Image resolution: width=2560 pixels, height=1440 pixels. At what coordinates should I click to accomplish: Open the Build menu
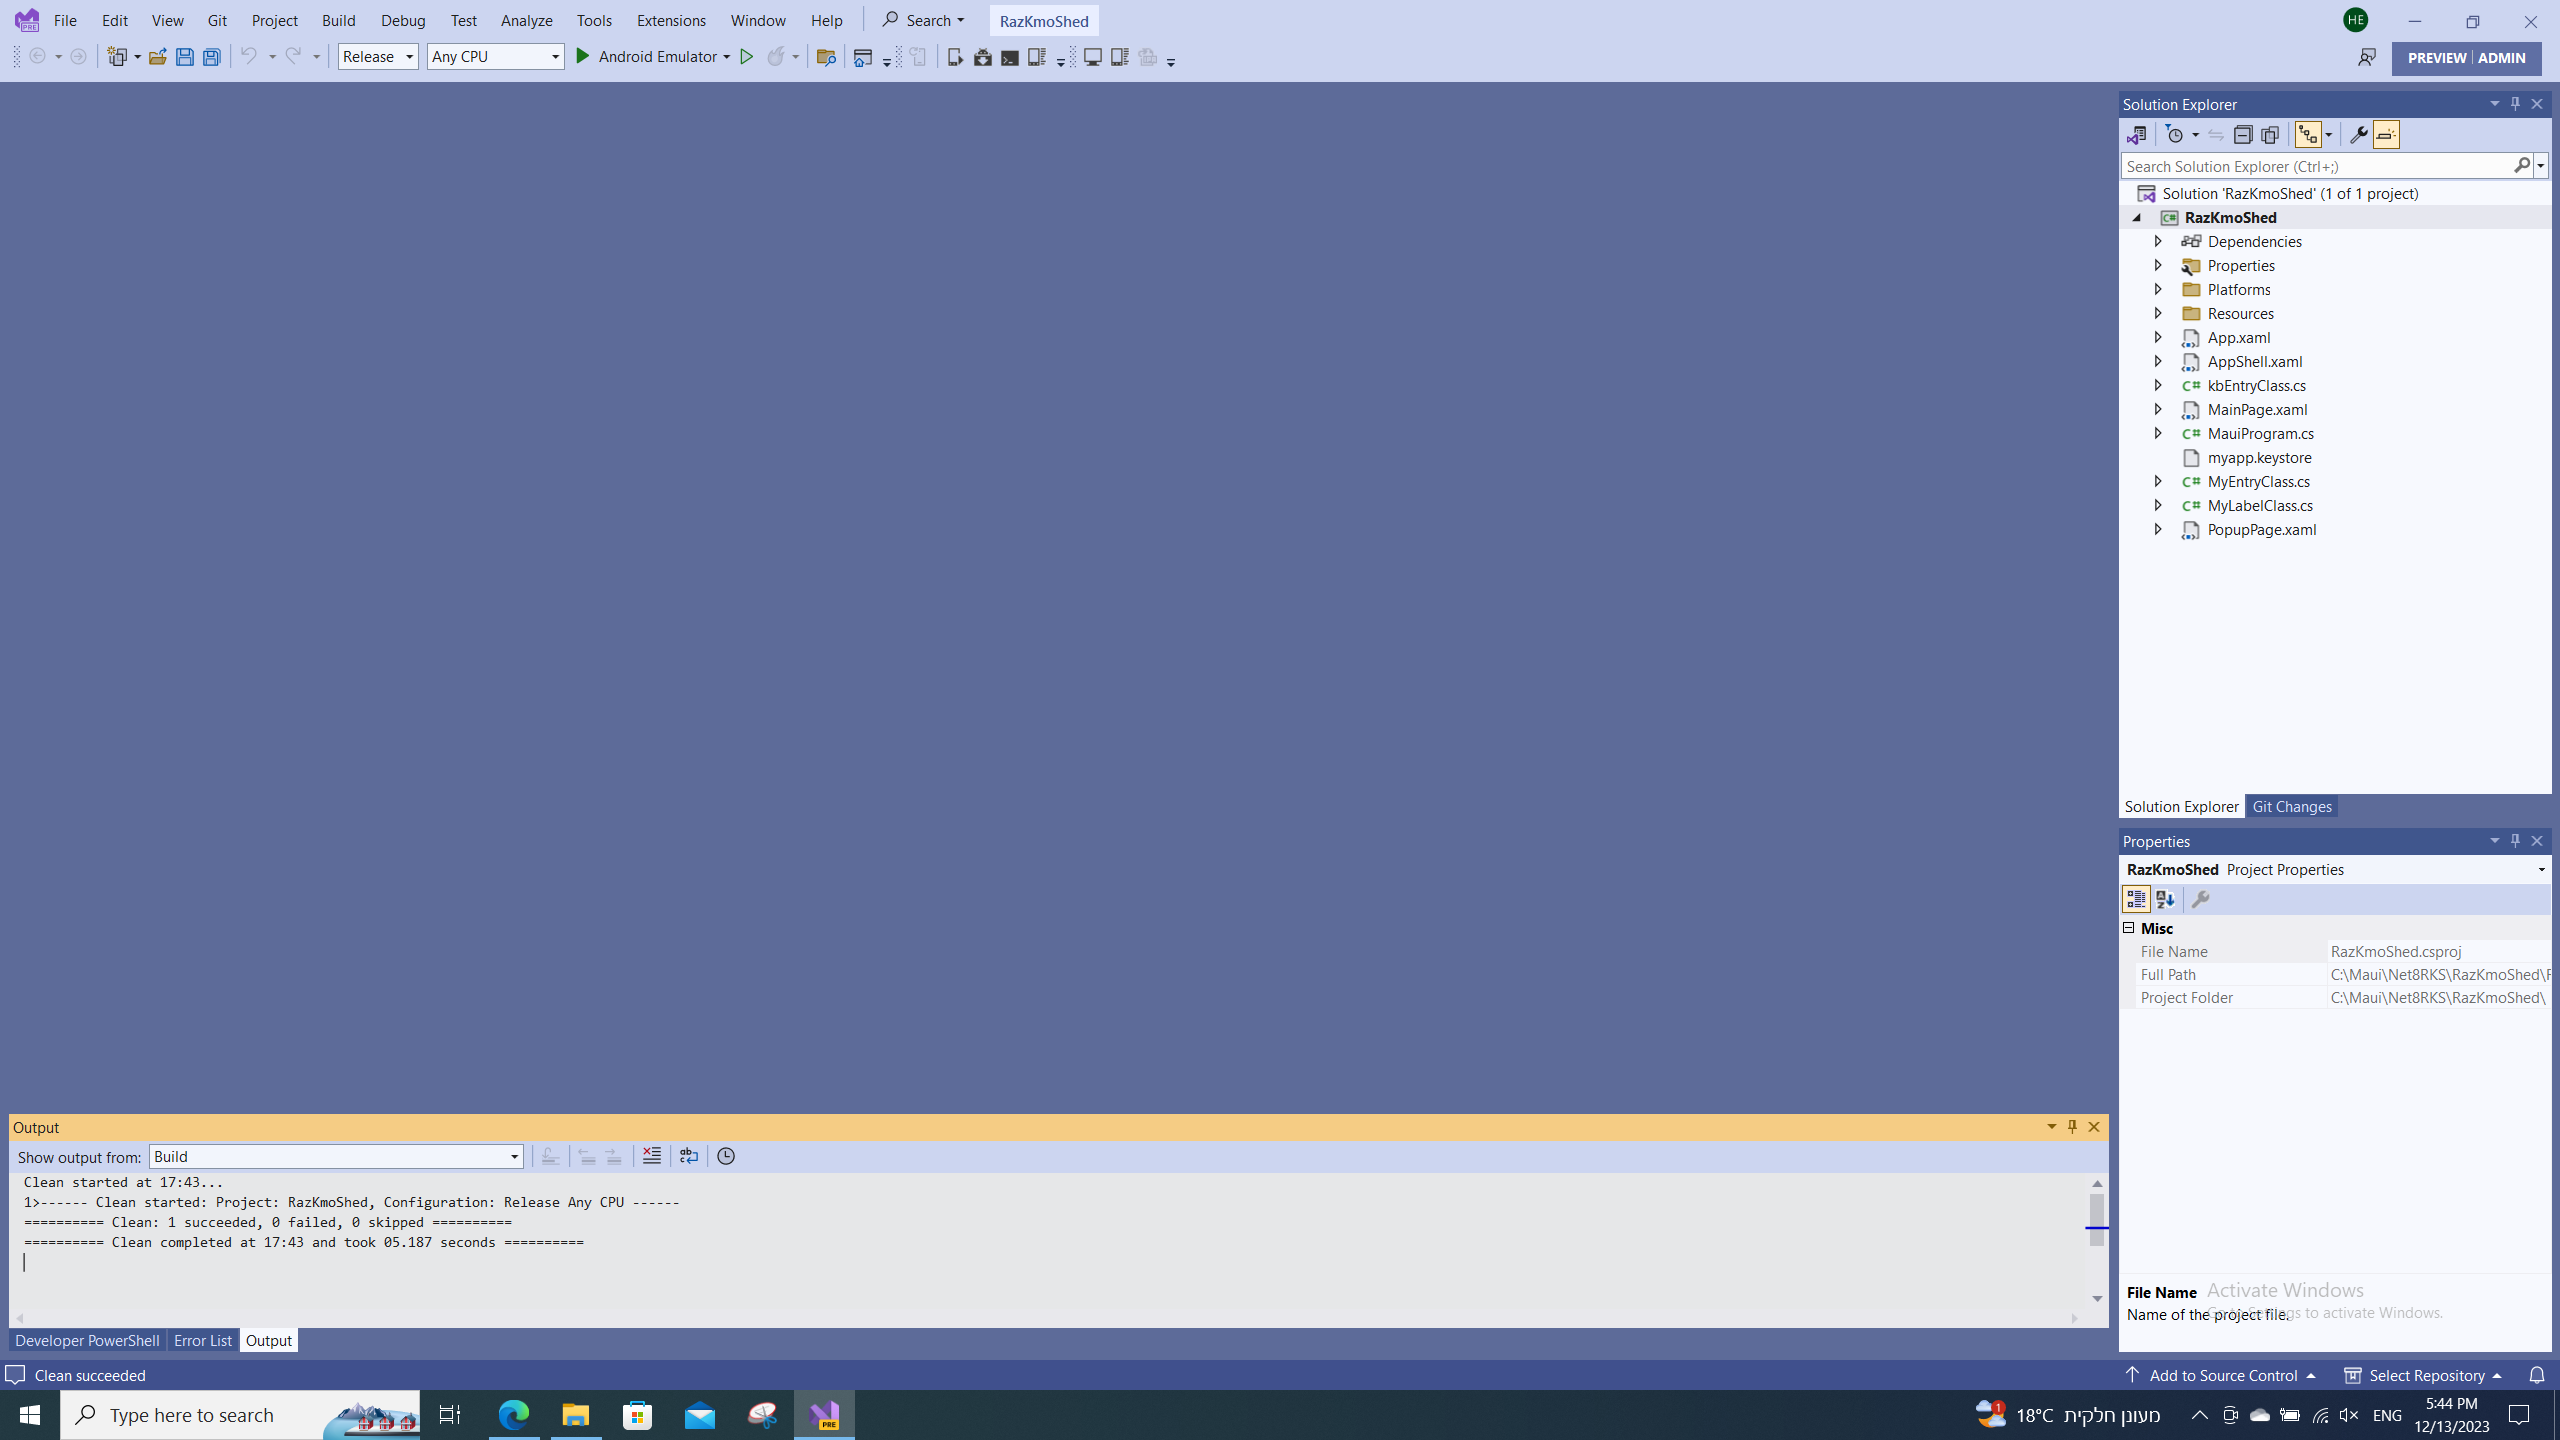point(338,20)
